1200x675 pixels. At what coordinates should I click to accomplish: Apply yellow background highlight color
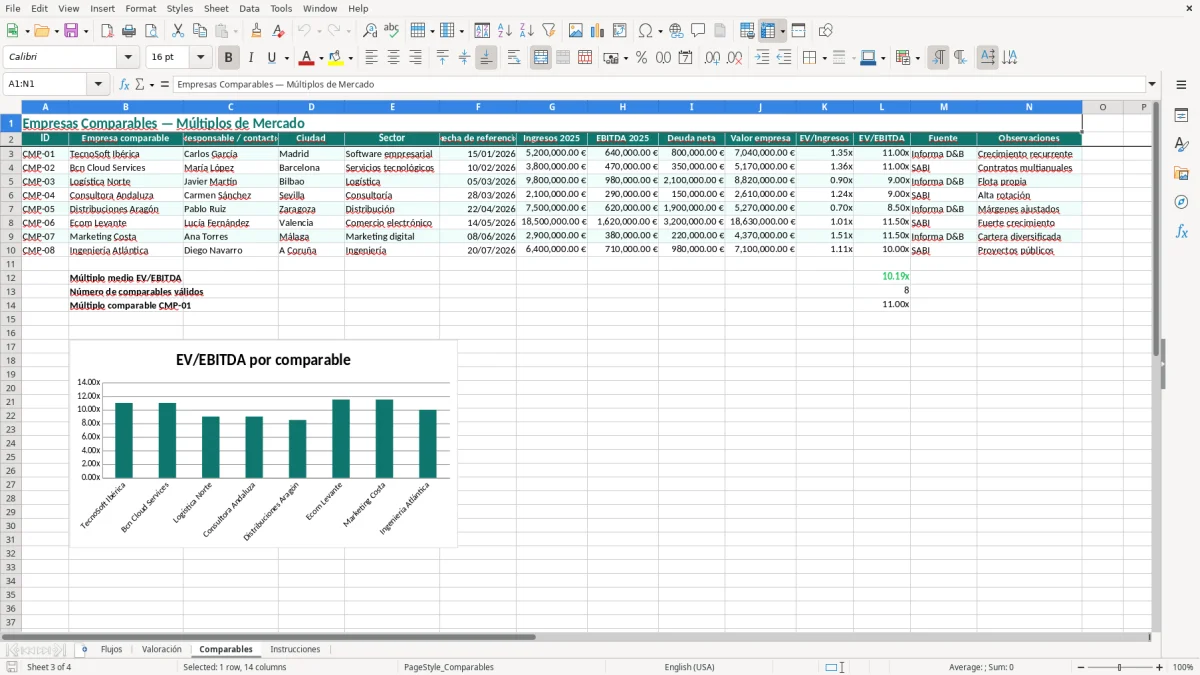click(x=336, y=58)
